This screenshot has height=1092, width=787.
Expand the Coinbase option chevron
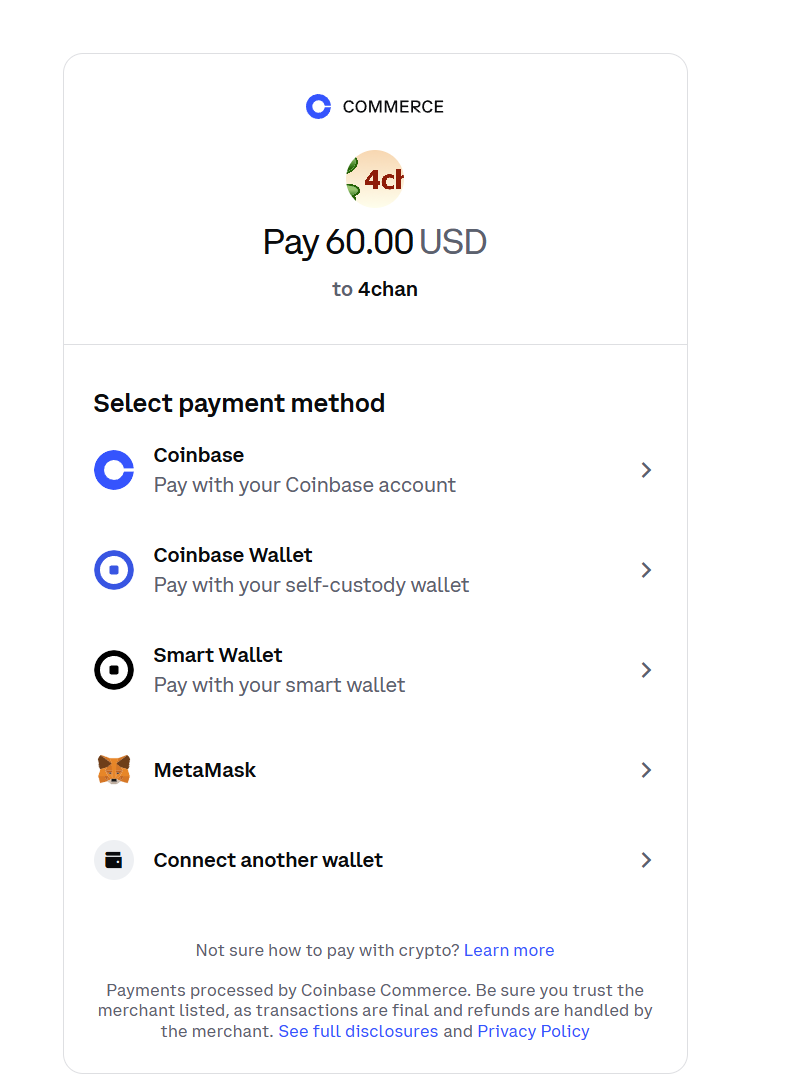646,470
